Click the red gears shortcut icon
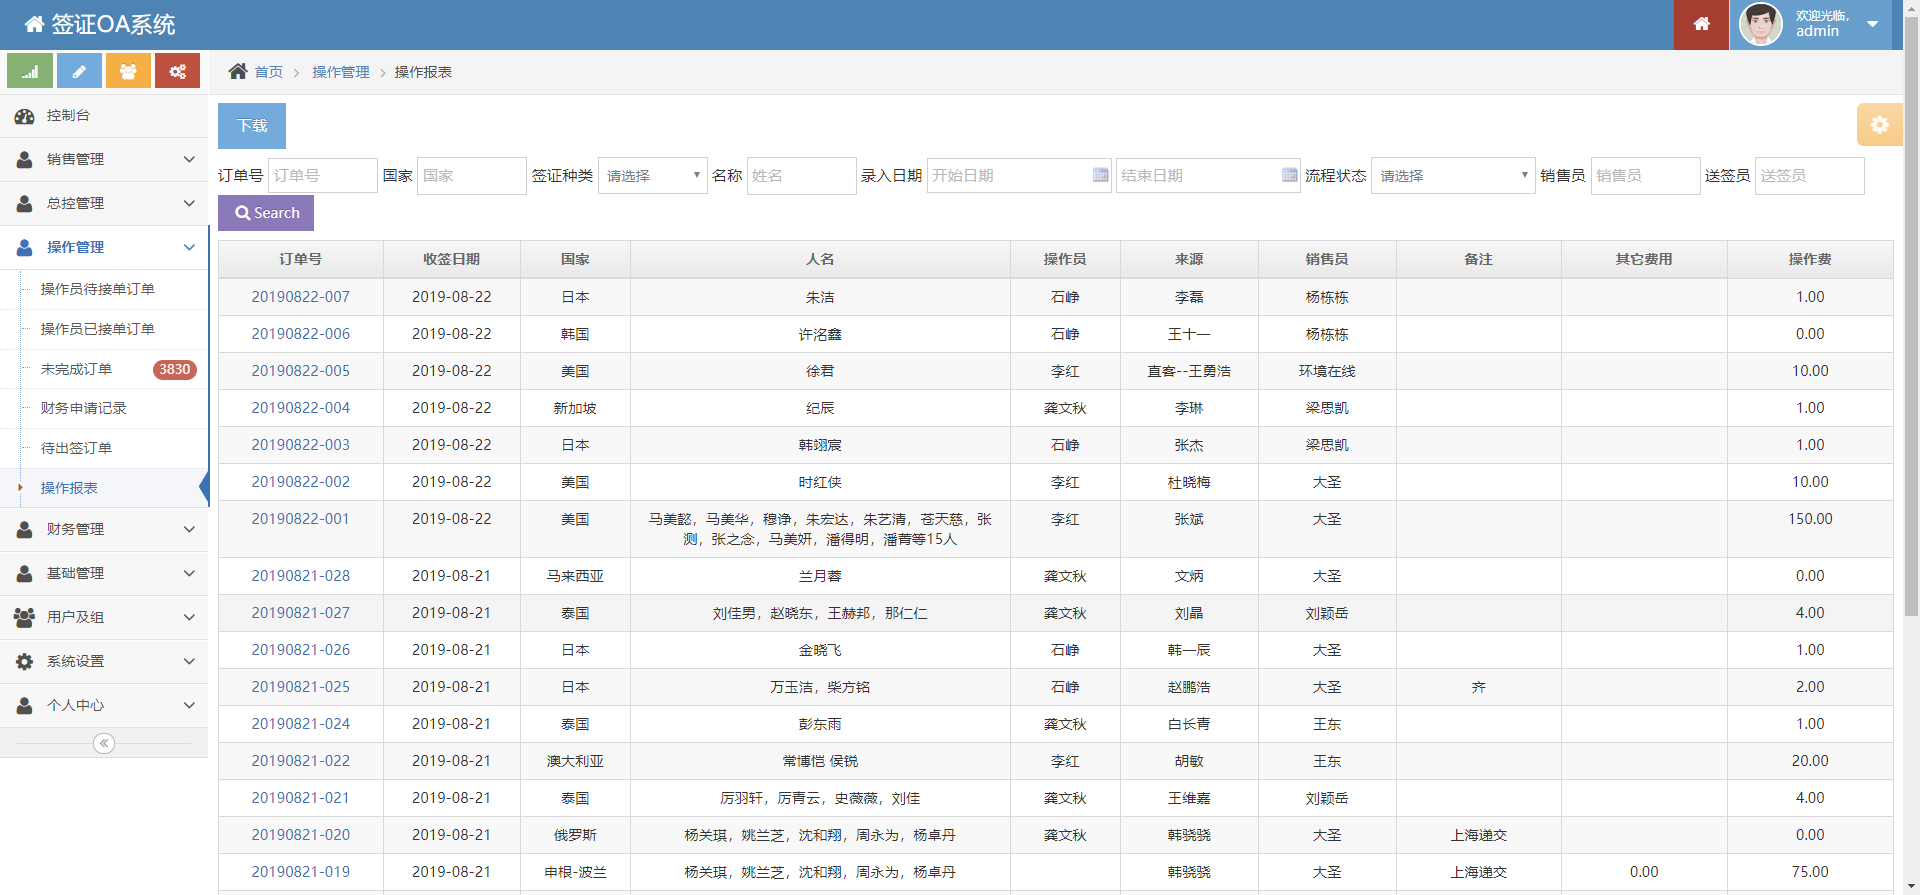 point(177,71)
